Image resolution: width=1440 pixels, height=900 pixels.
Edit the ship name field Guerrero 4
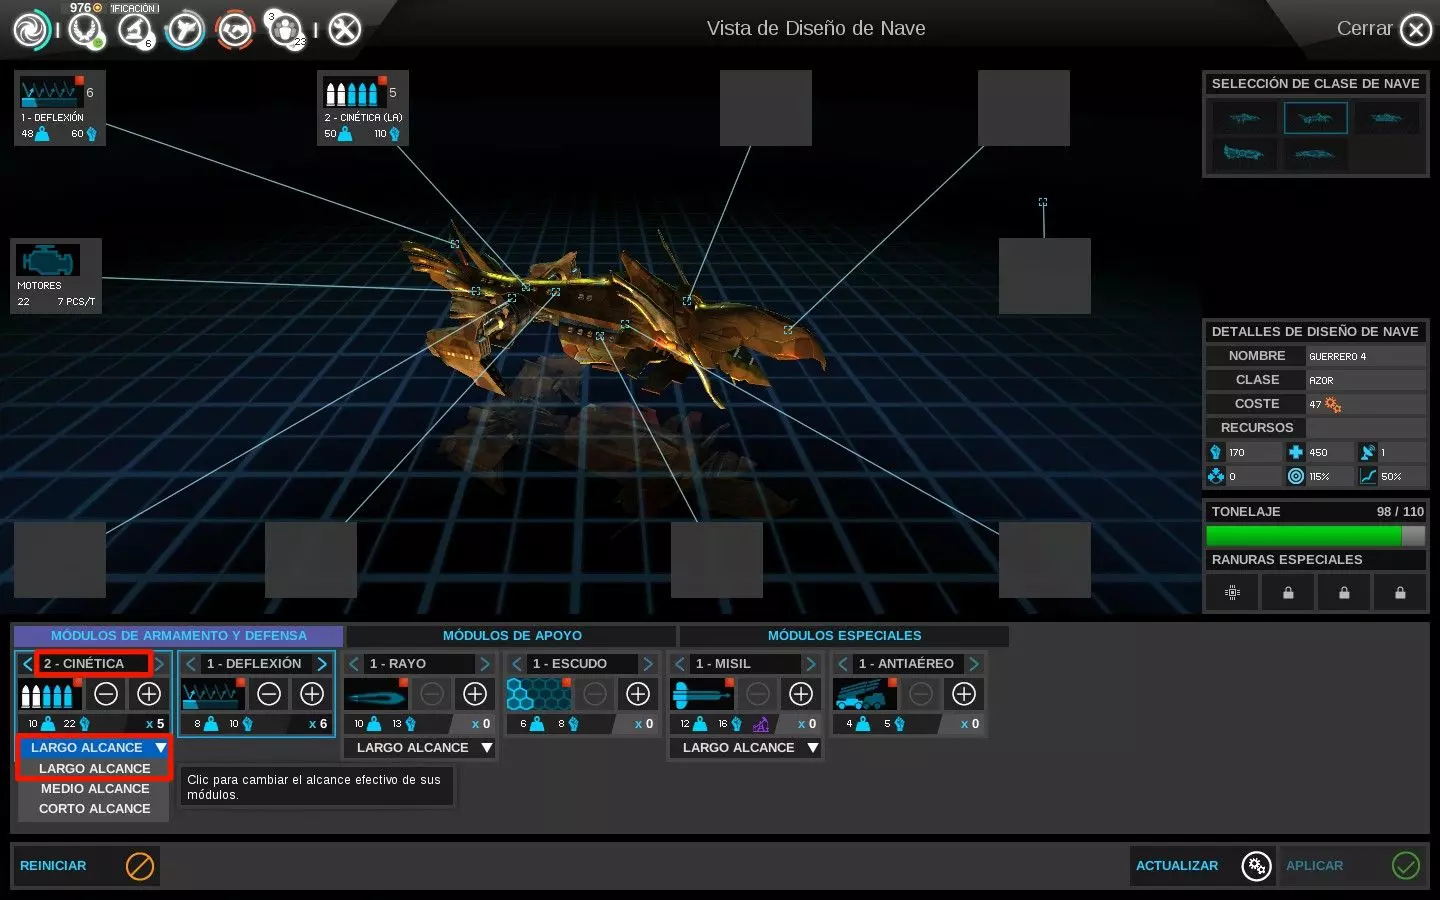click(x=1366, y=356)
